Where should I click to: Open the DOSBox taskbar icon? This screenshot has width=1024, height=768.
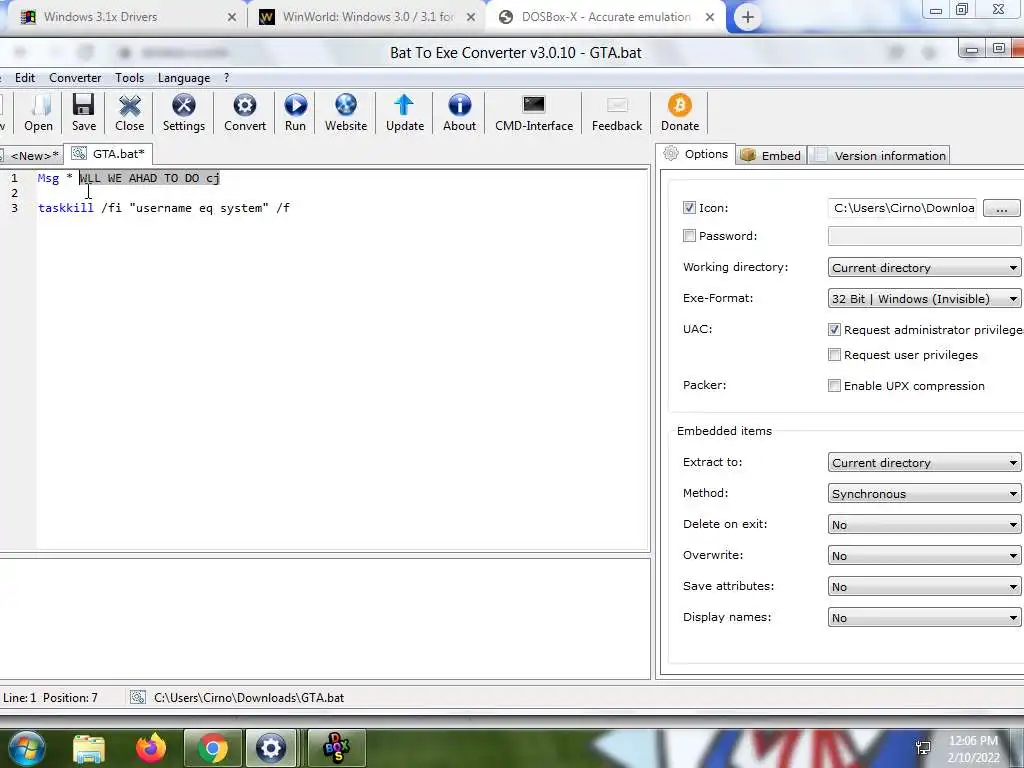(337, 748)
